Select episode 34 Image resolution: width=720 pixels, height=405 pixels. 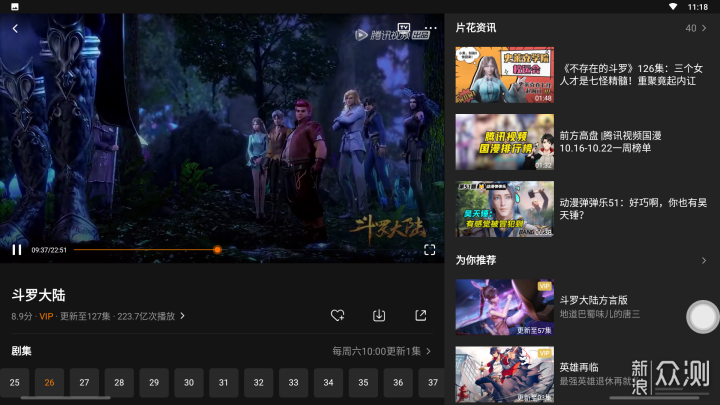(x=328, y=382)
